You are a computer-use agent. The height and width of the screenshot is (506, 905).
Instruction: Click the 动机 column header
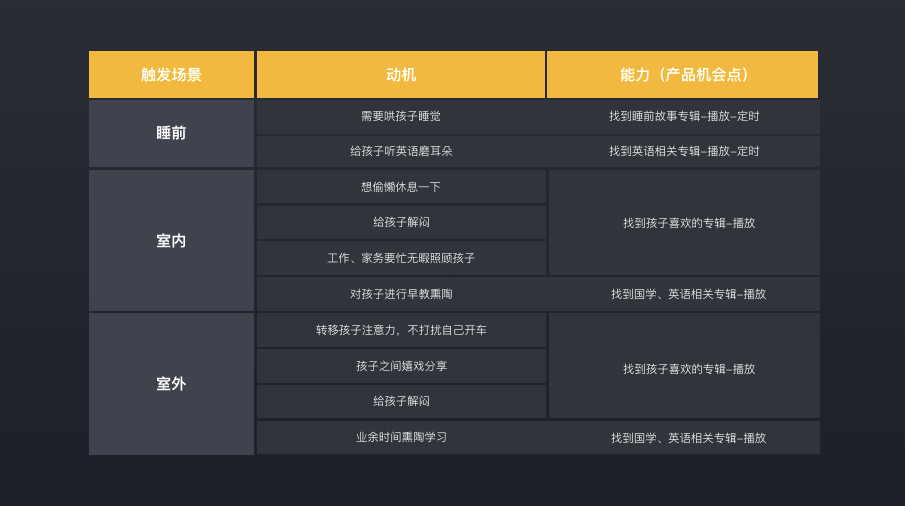pyautogui.click(x=401, y=75)
